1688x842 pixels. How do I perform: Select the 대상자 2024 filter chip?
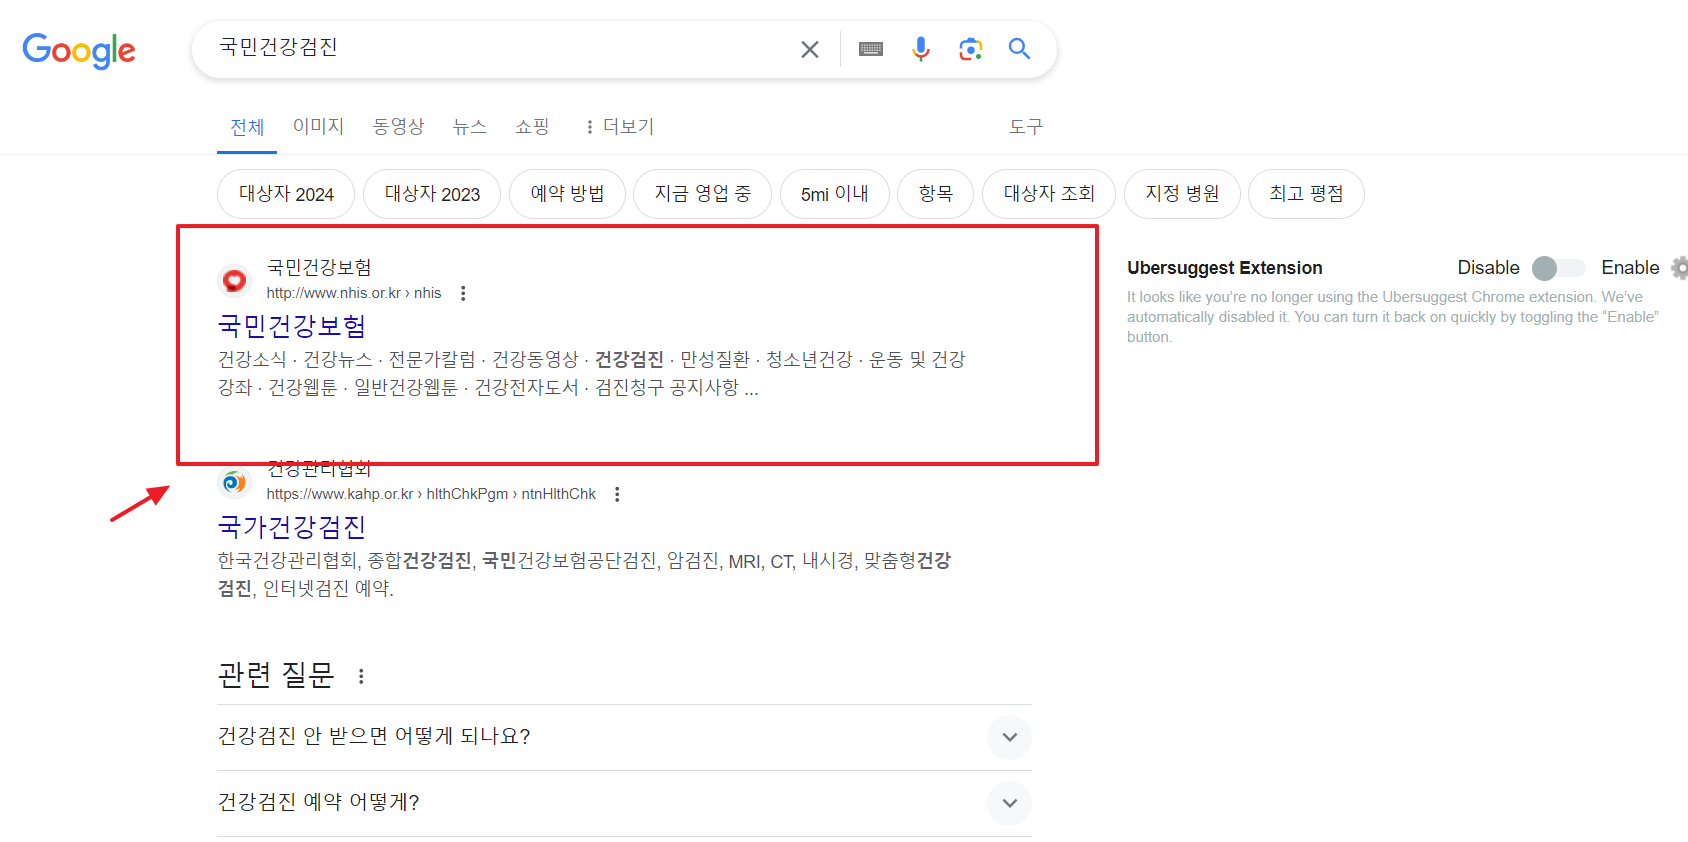pos(286,194)
